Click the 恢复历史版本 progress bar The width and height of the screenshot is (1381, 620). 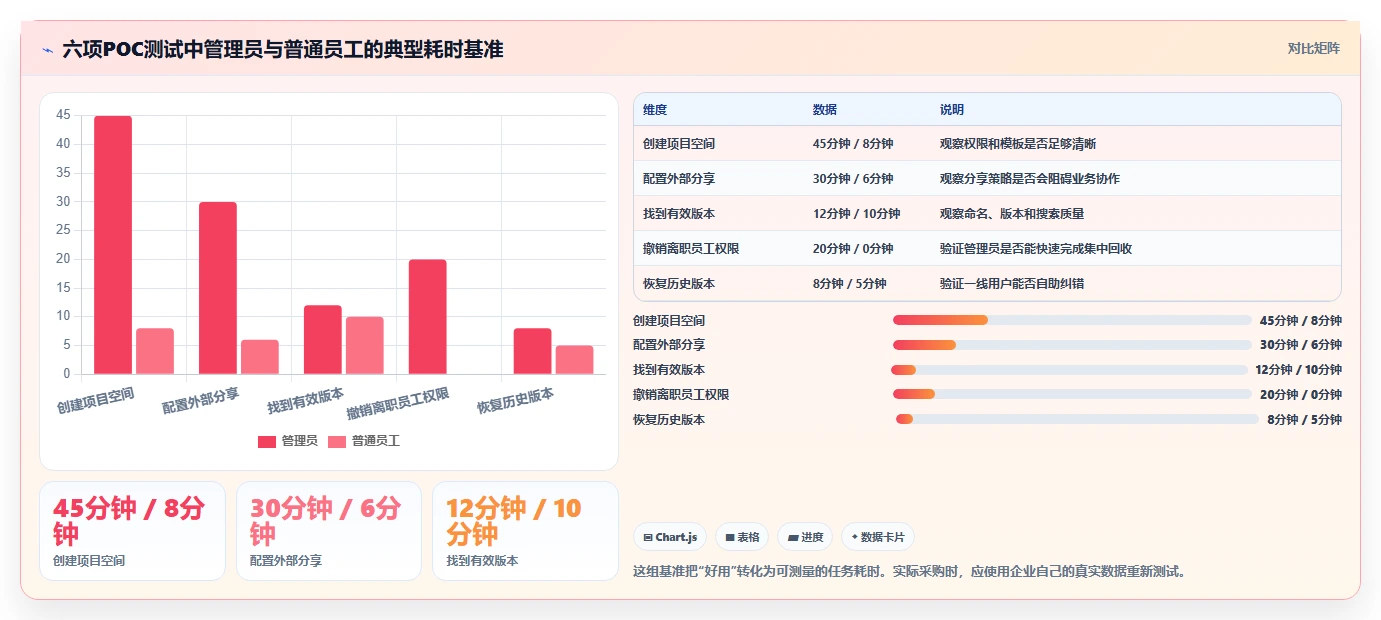tap(1077, 419)
